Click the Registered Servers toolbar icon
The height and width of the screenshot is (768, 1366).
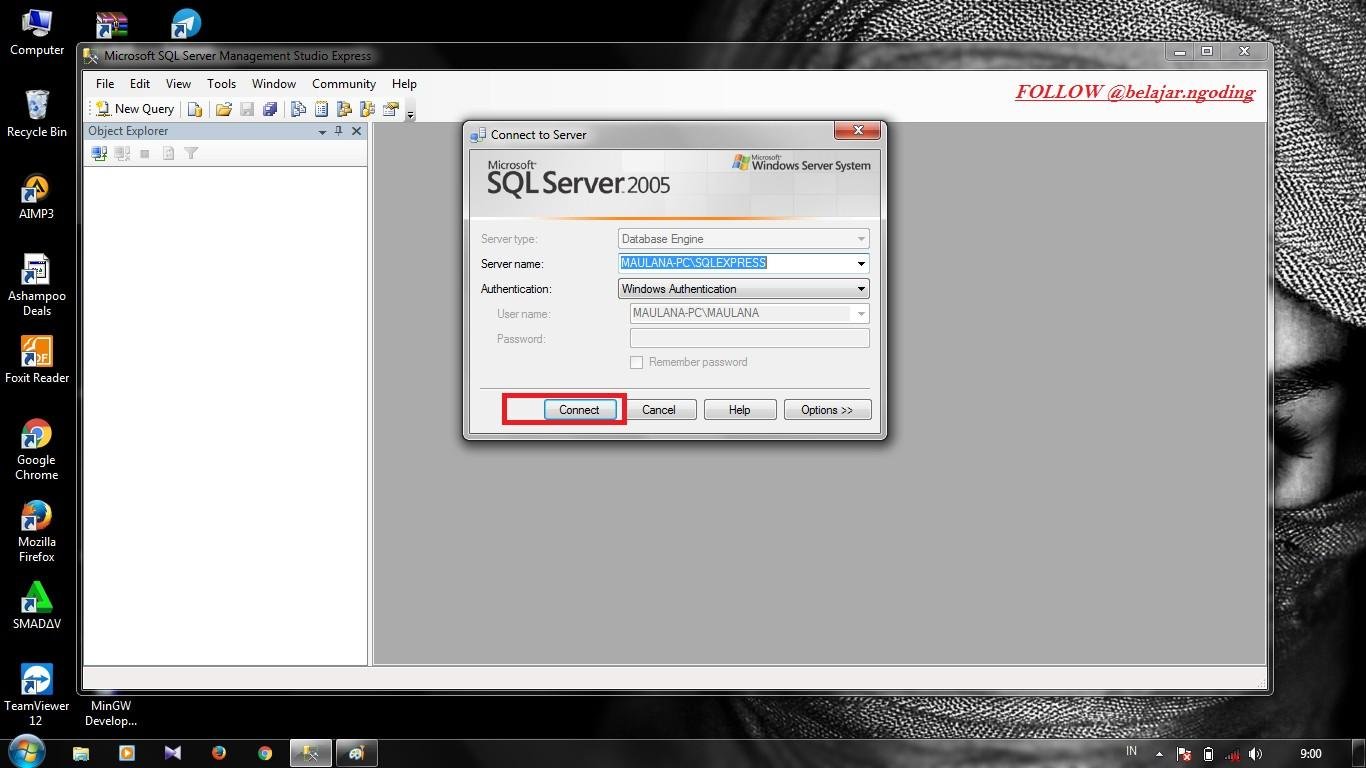point(298,109)
